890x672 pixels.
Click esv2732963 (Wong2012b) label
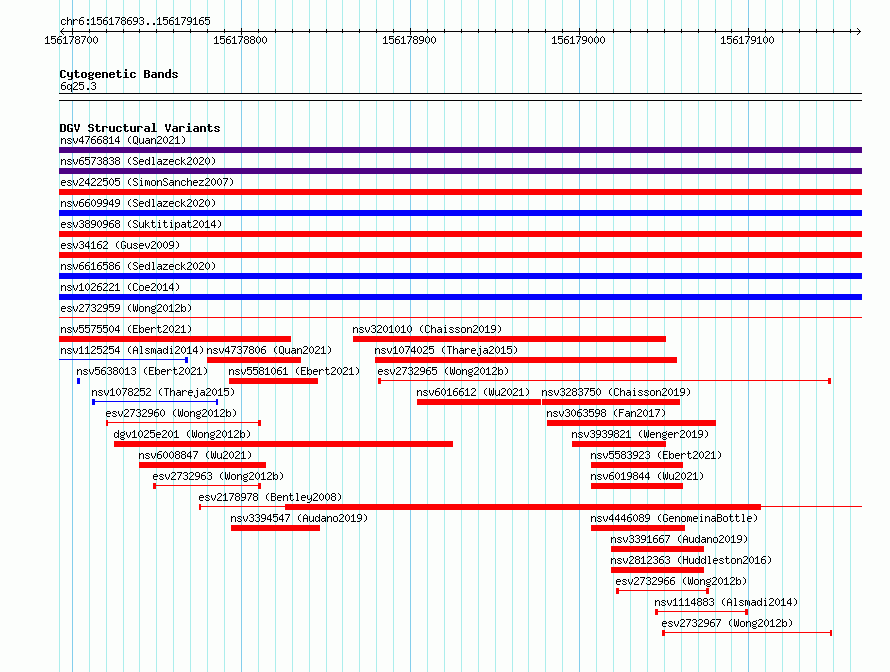[218, 476]
